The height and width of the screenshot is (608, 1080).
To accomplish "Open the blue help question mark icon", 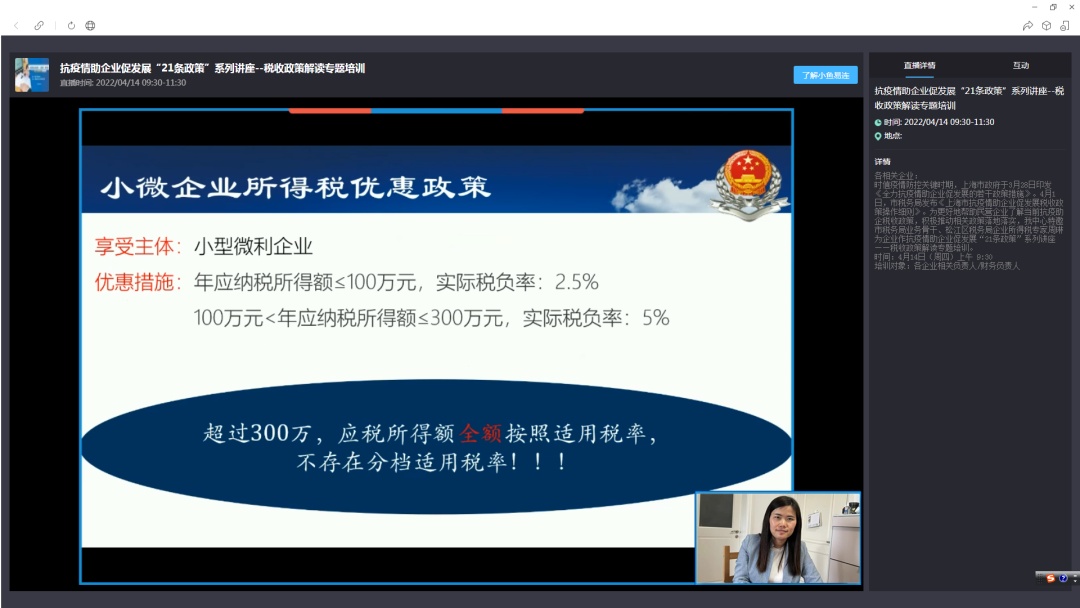I will coord(1063,578).
